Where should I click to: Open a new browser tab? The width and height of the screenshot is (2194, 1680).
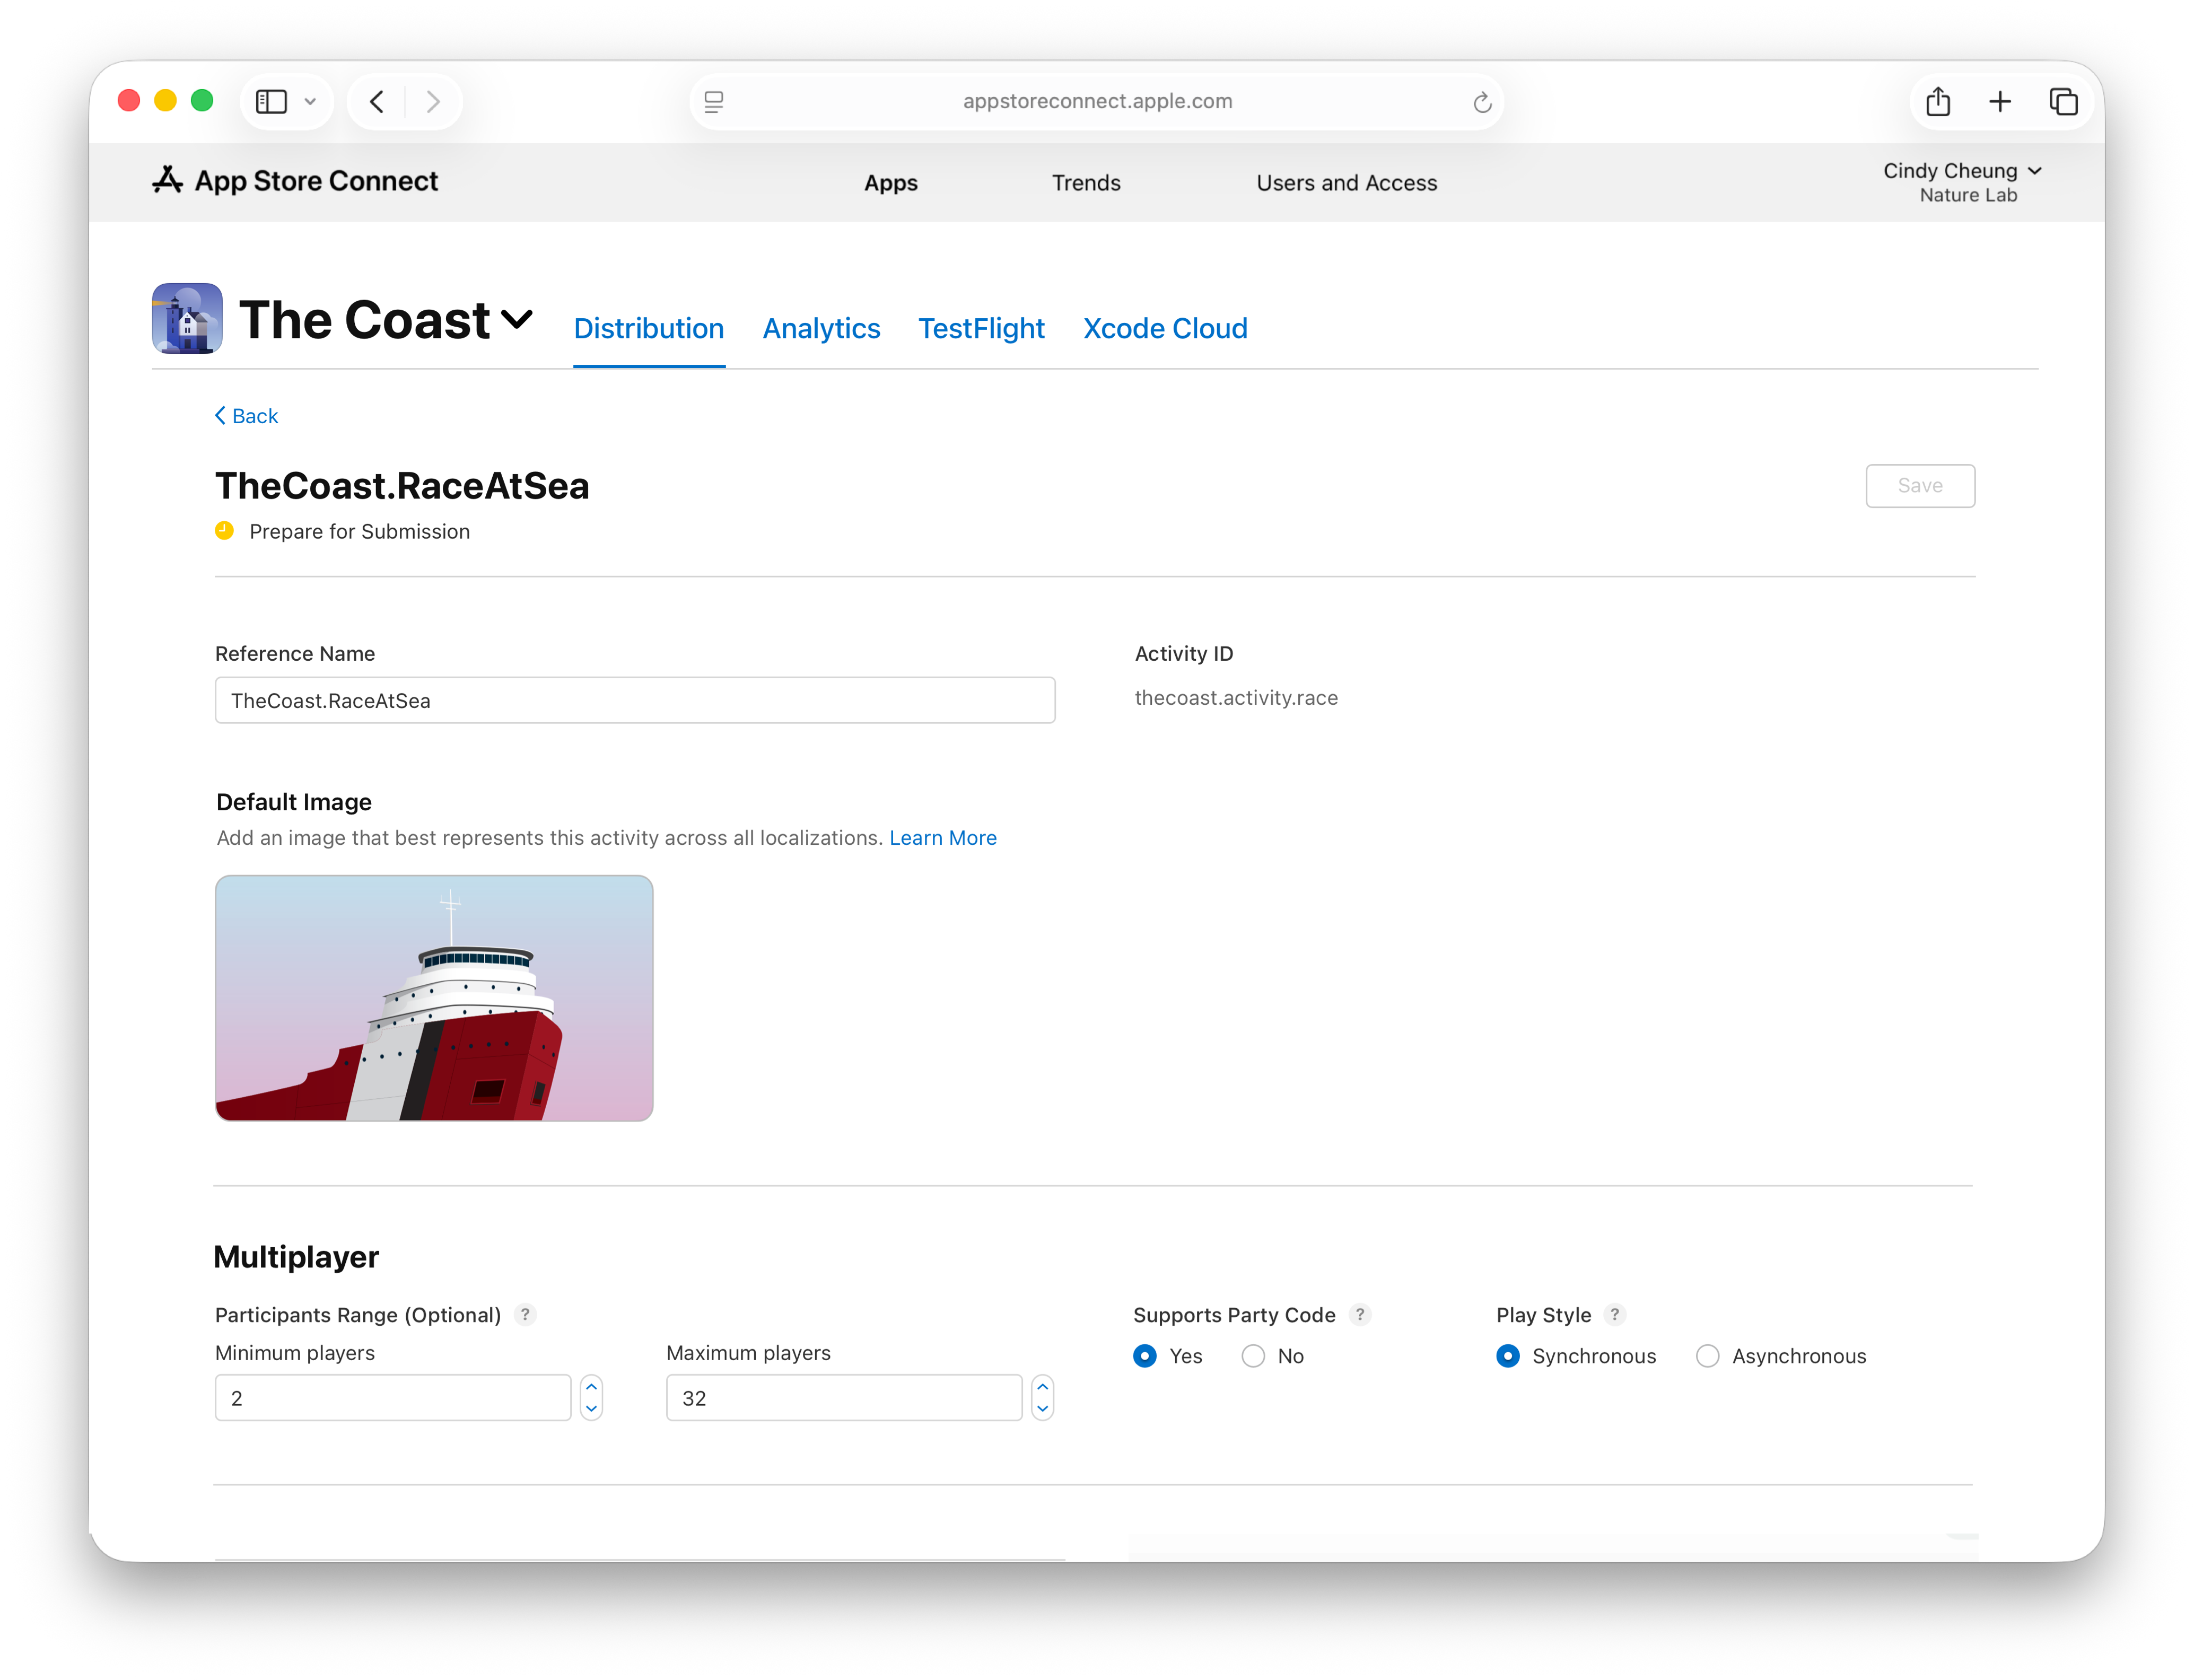tap(2000, 101)
